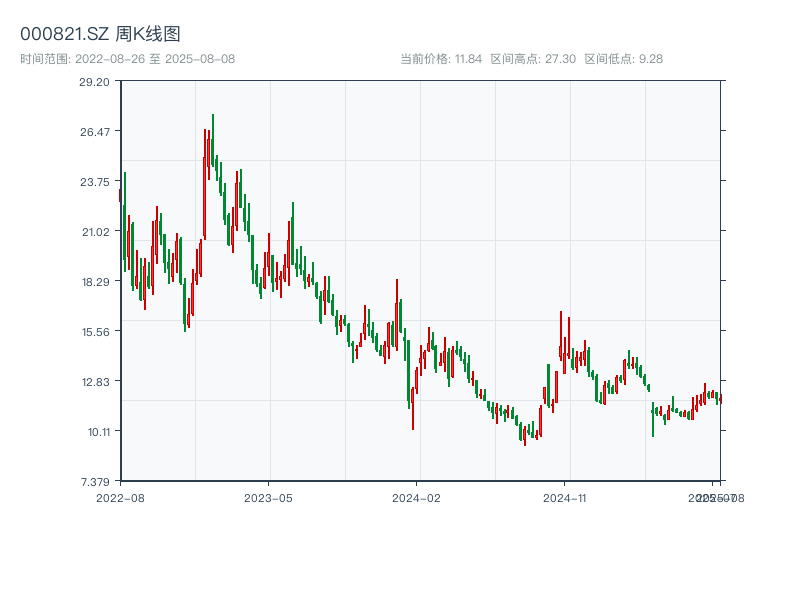This screenshot has width=800, height=600.
Task: Click the rightmost candlestick at the chart edge
Action: pyautogui.click(x=720, y=398)
